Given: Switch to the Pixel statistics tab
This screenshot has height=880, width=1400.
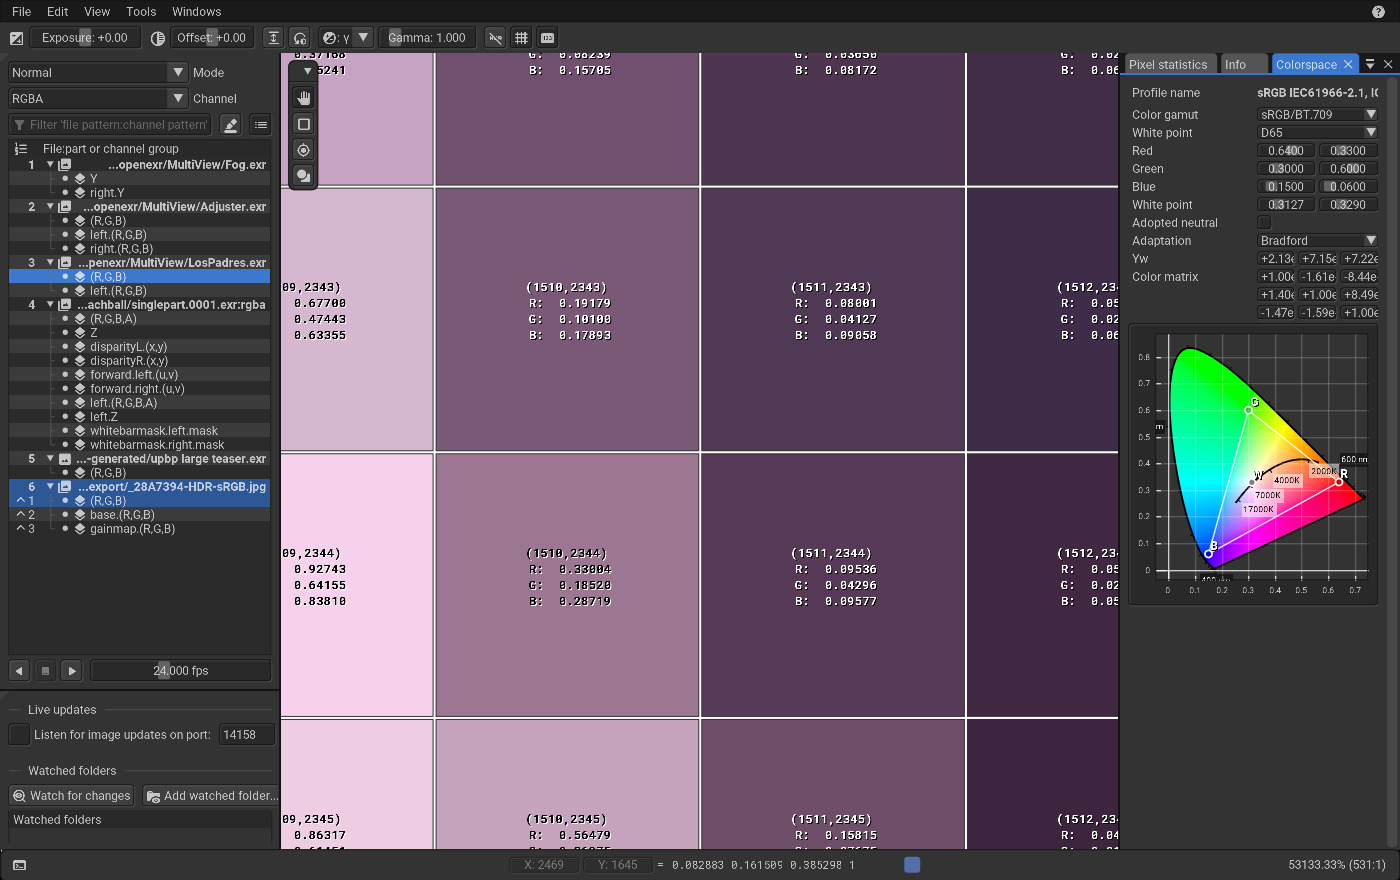Looking at the screenshot, I should click(1168, 64).
